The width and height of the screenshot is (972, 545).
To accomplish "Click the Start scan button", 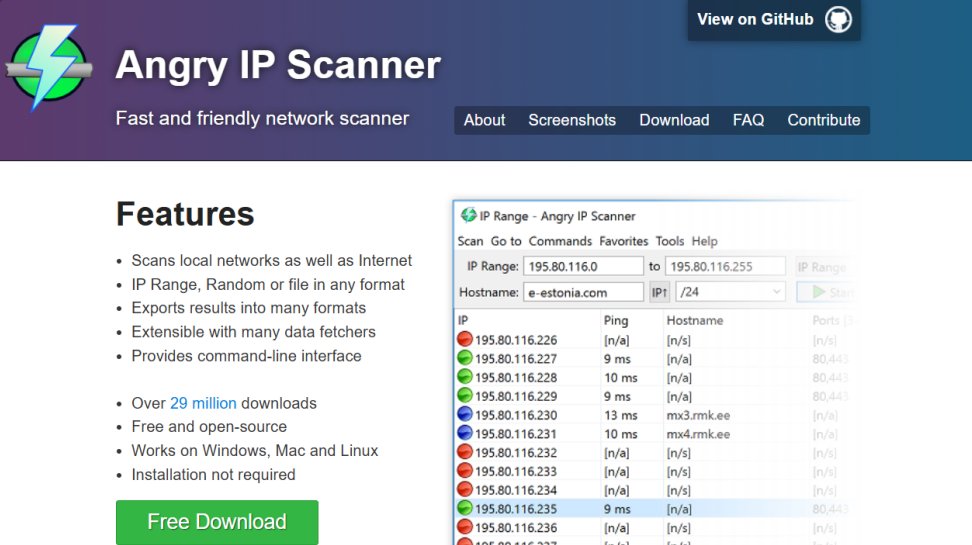I will tap(827, 292).
